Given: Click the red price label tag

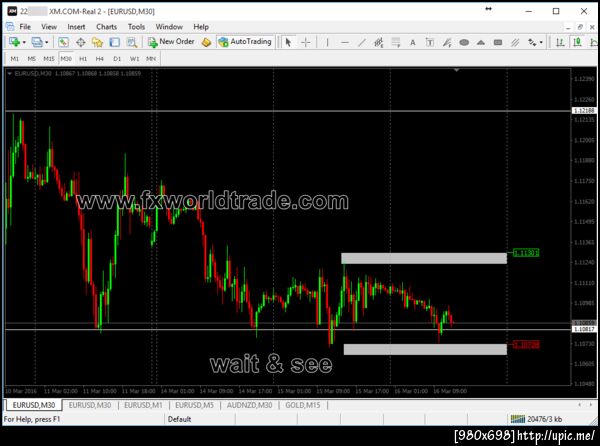Looking at the screenshot, I should point(526,345).
